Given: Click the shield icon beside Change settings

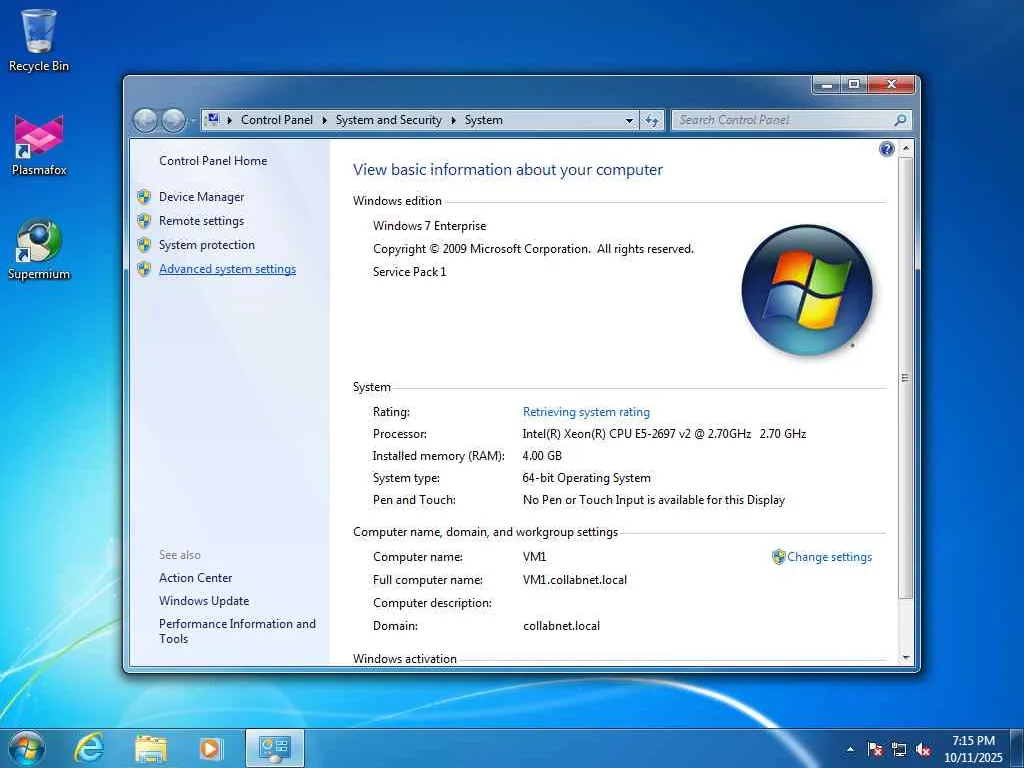Looking at the screenshot, I should point(778,557).
